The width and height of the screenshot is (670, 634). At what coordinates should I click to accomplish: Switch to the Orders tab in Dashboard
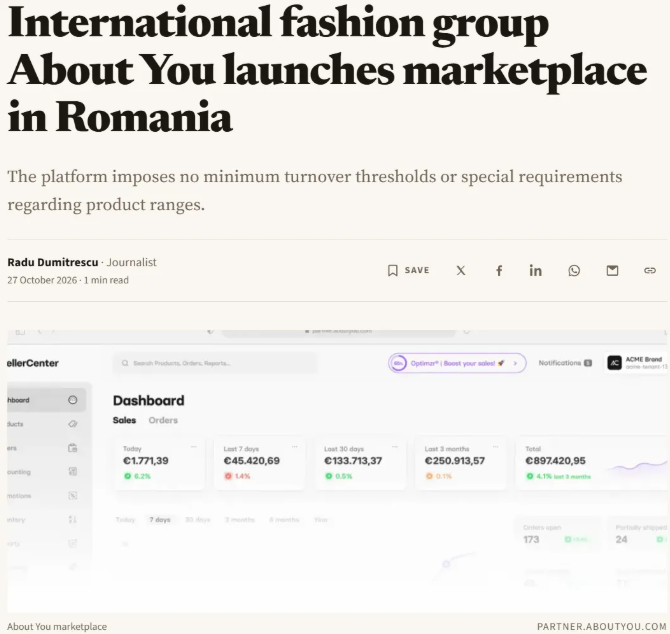[x=163, y=420]
